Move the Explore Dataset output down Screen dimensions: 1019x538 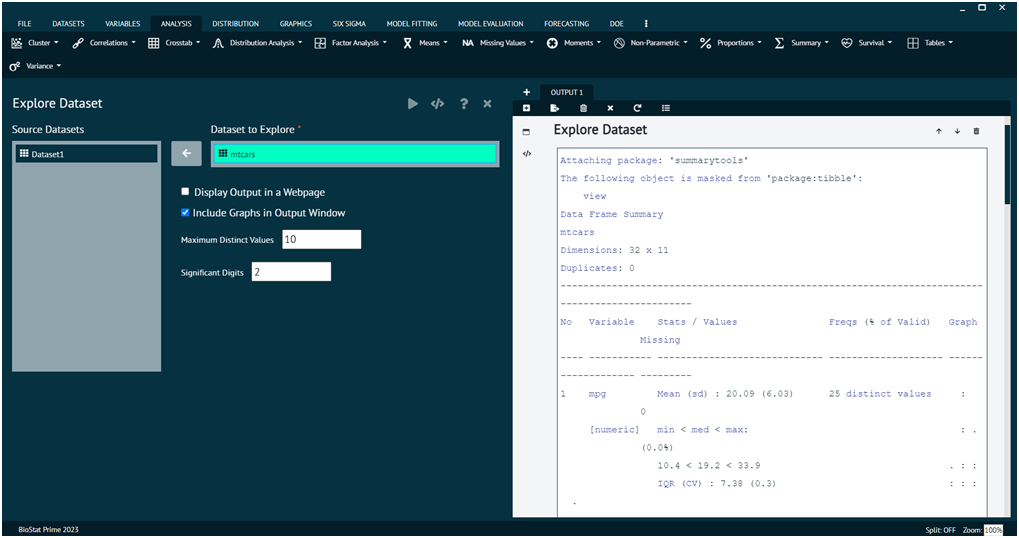click(x=957, y=131)
